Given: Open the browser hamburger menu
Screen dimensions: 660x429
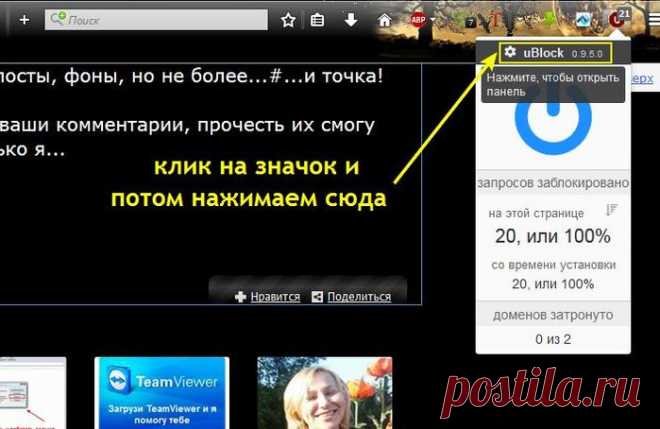Looking at the screenshot, I should [654, 19].
